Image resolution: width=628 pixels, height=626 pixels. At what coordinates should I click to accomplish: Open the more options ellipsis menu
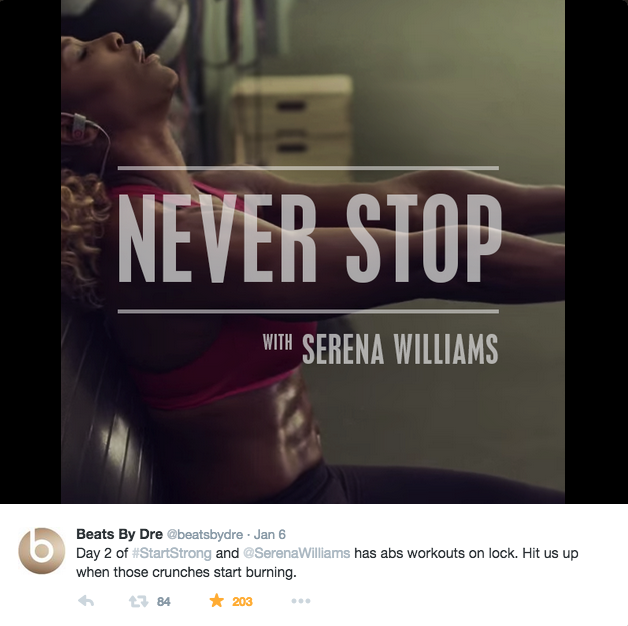click(301, 601)
